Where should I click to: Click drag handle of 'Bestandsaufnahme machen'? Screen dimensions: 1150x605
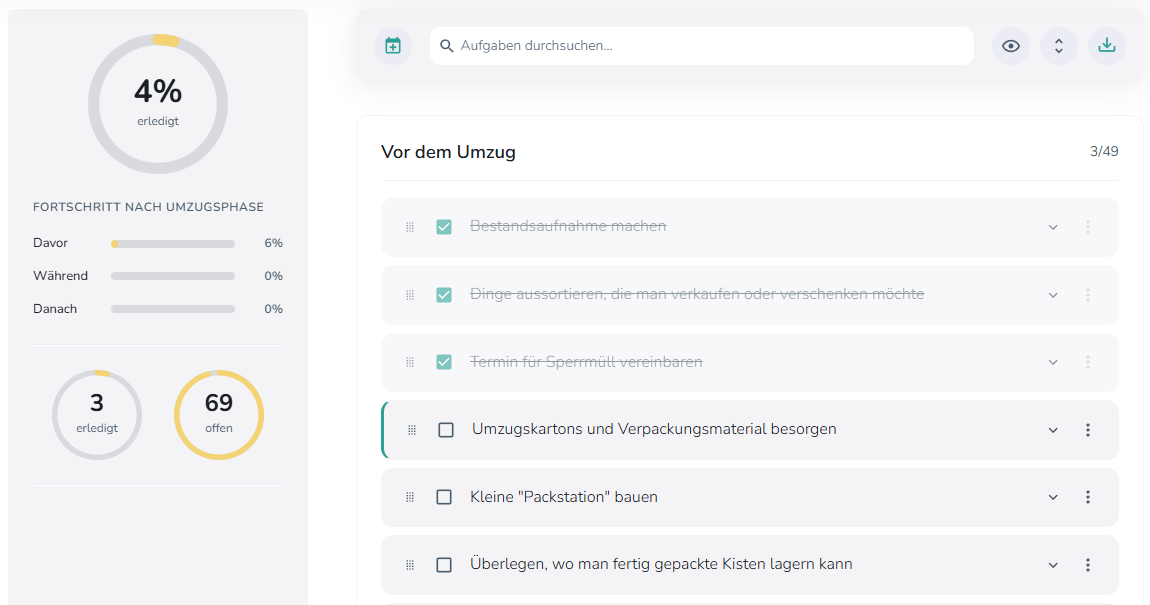410,227
